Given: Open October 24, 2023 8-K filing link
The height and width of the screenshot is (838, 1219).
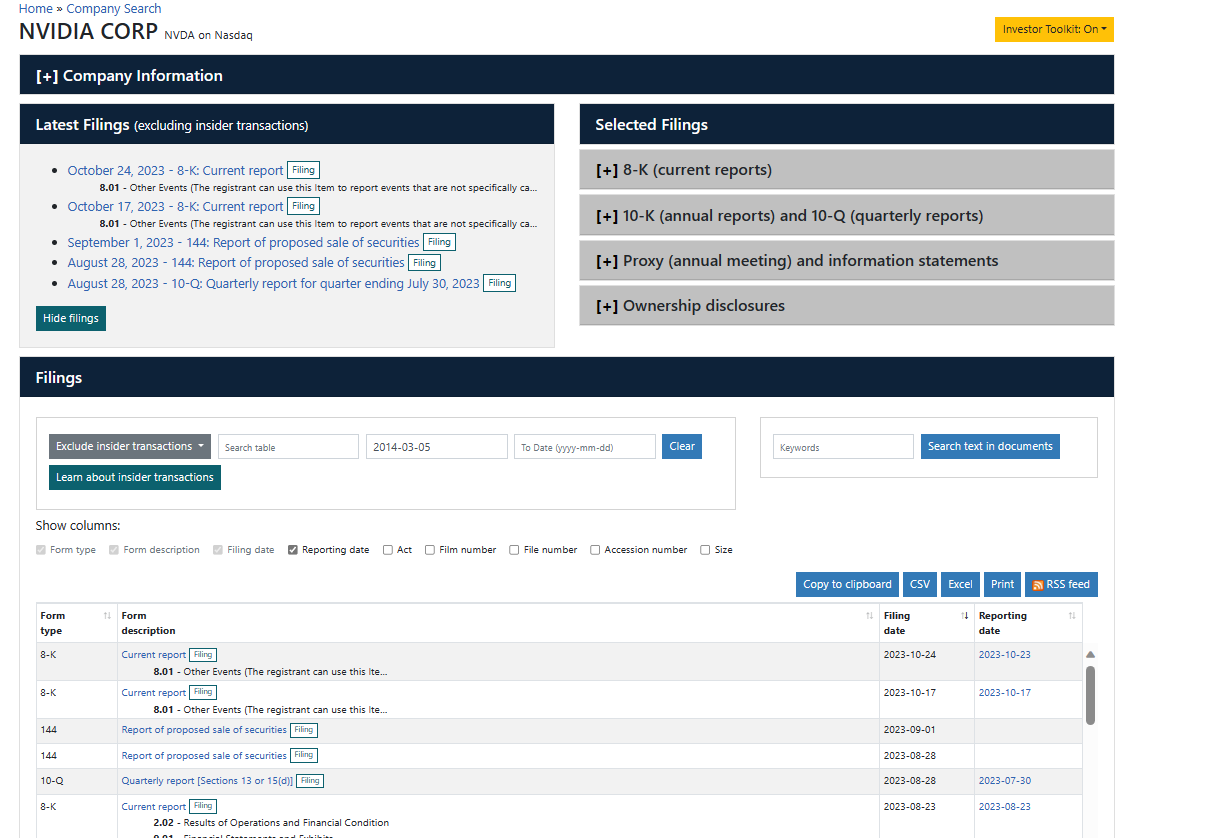Looking at the screenshot, I should coord(175,171).
